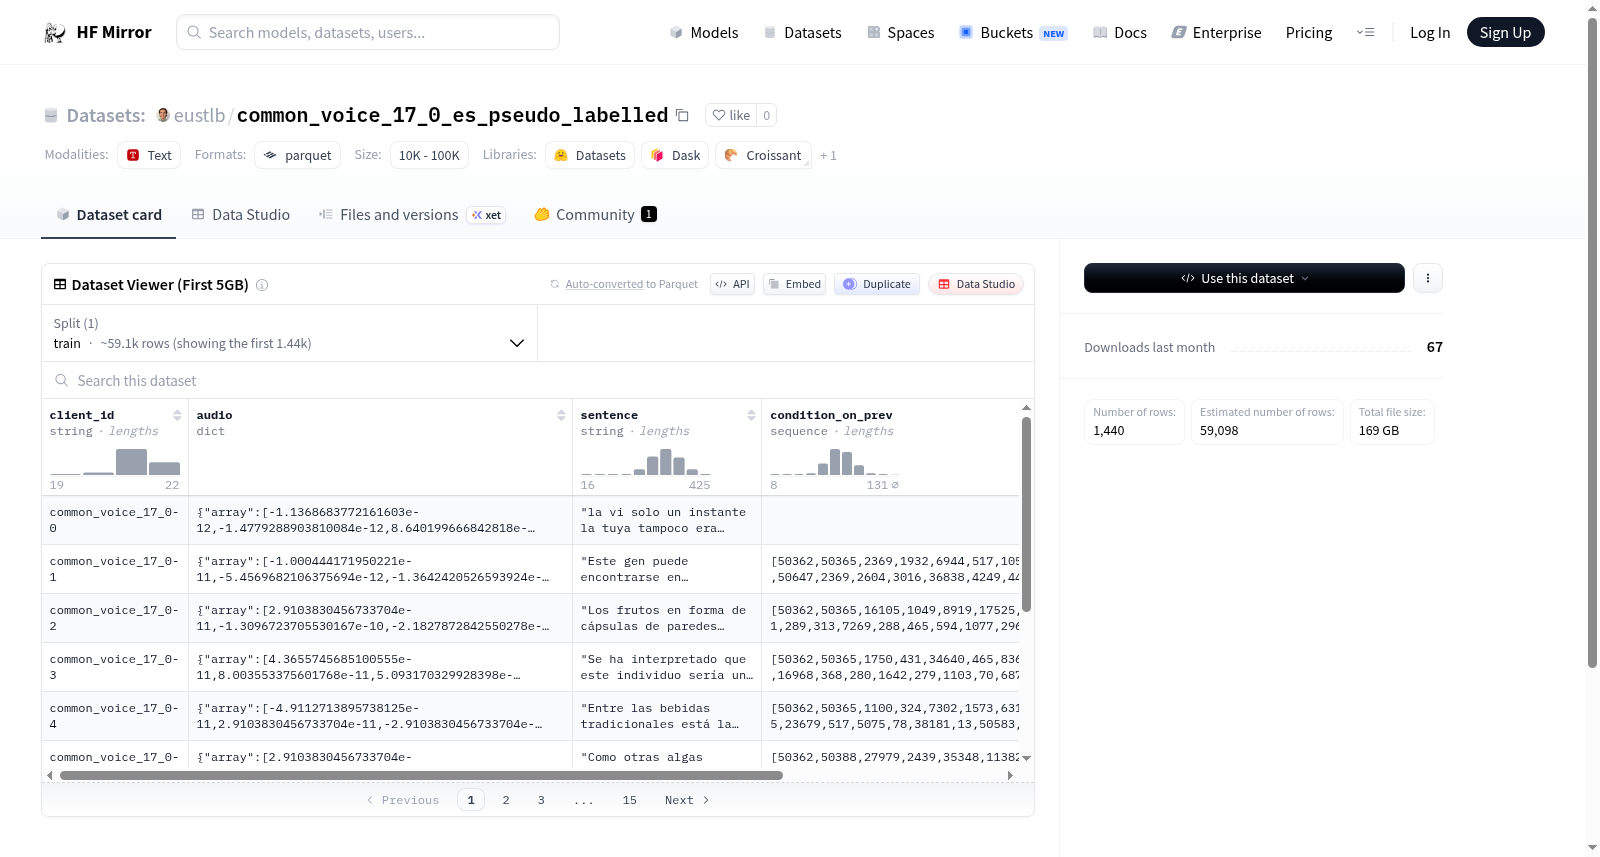This screenshot has height=857, width=1600.
Task: Expand the train split dropdown
Action: (289, 333)
